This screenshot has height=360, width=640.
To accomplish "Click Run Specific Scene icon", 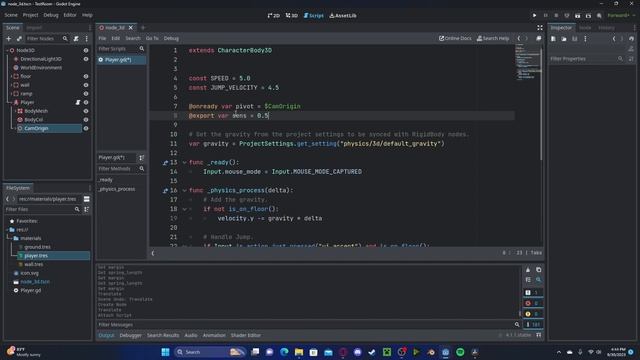I will point(588,16).
